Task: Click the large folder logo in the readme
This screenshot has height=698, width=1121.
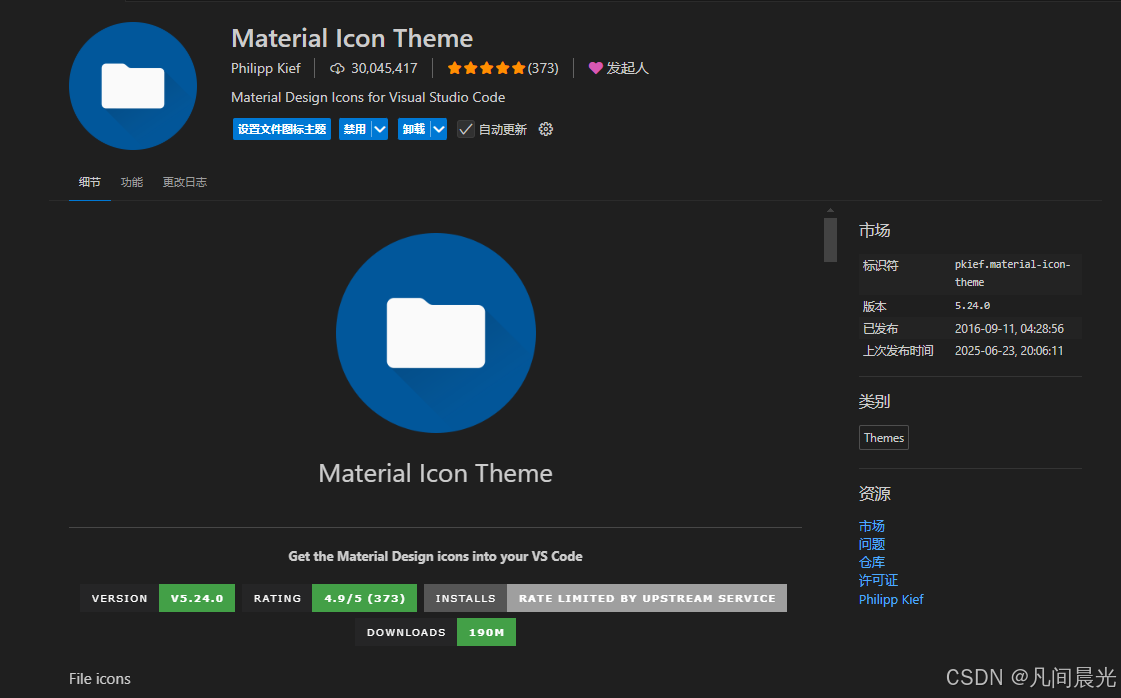Action: 436,333
